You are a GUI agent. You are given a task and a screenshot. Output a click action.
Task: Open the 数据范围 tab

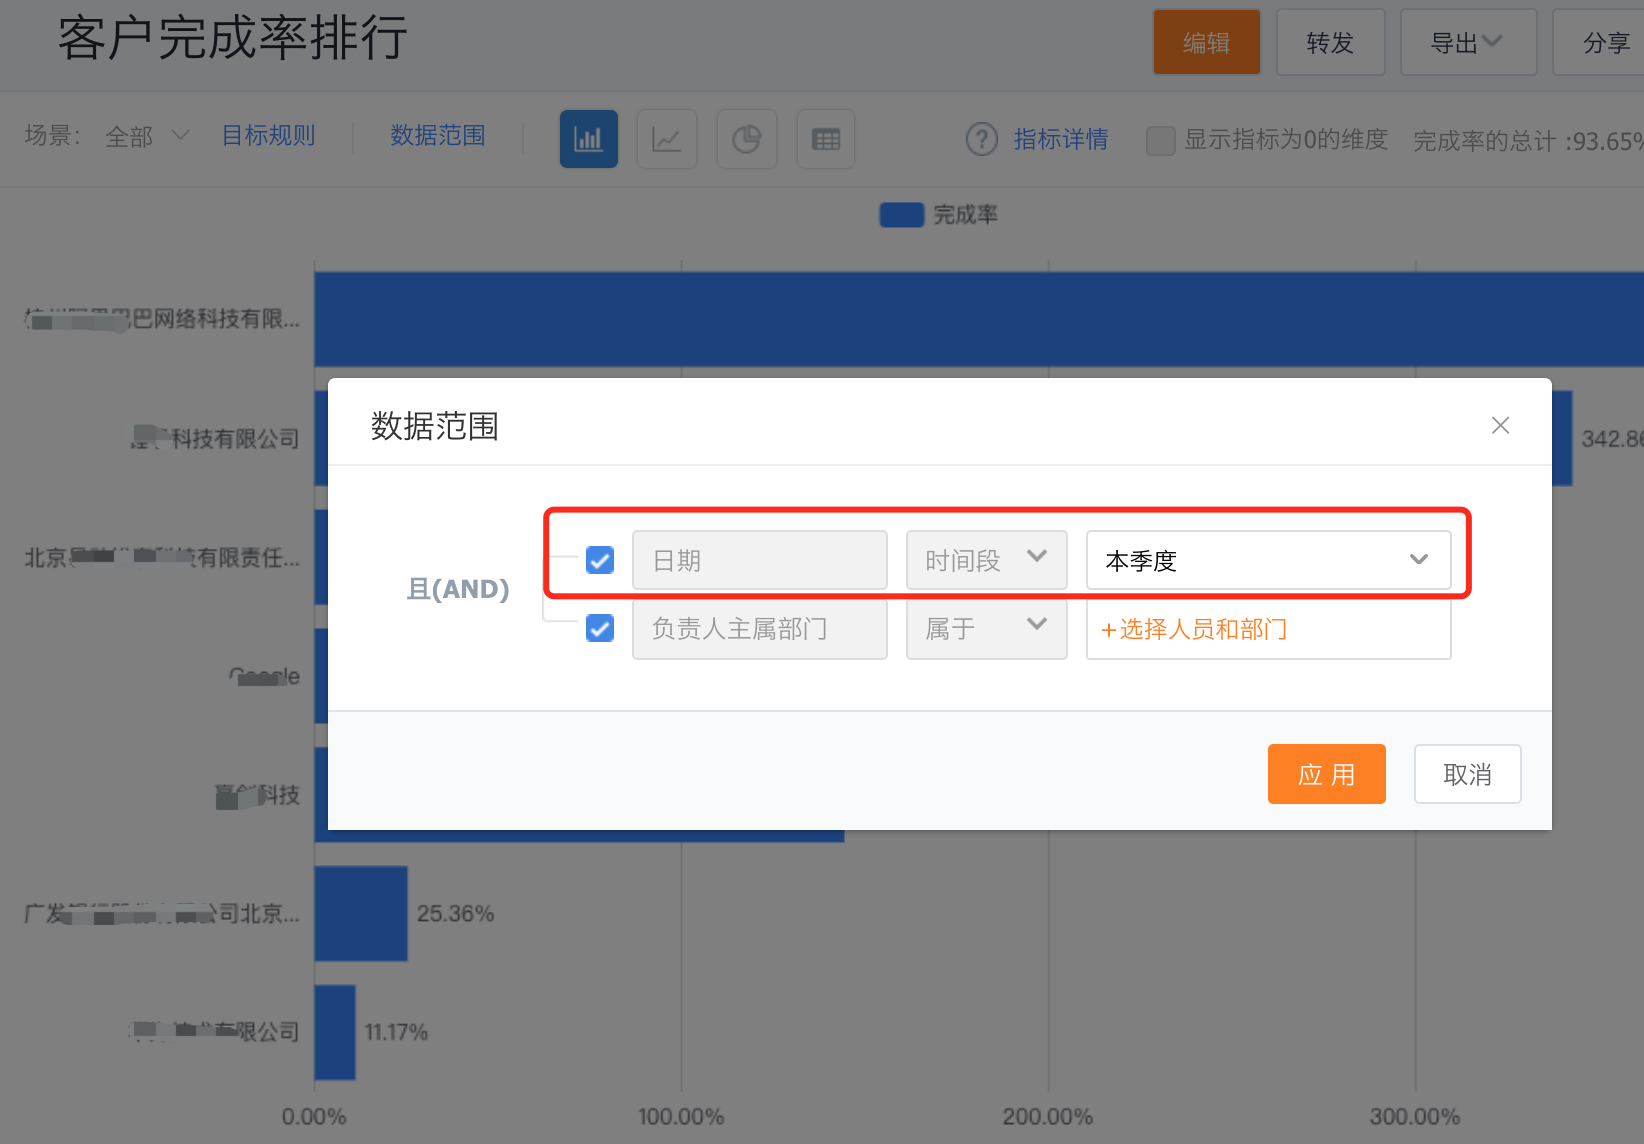pyautogui.click(x=438, y=136)
